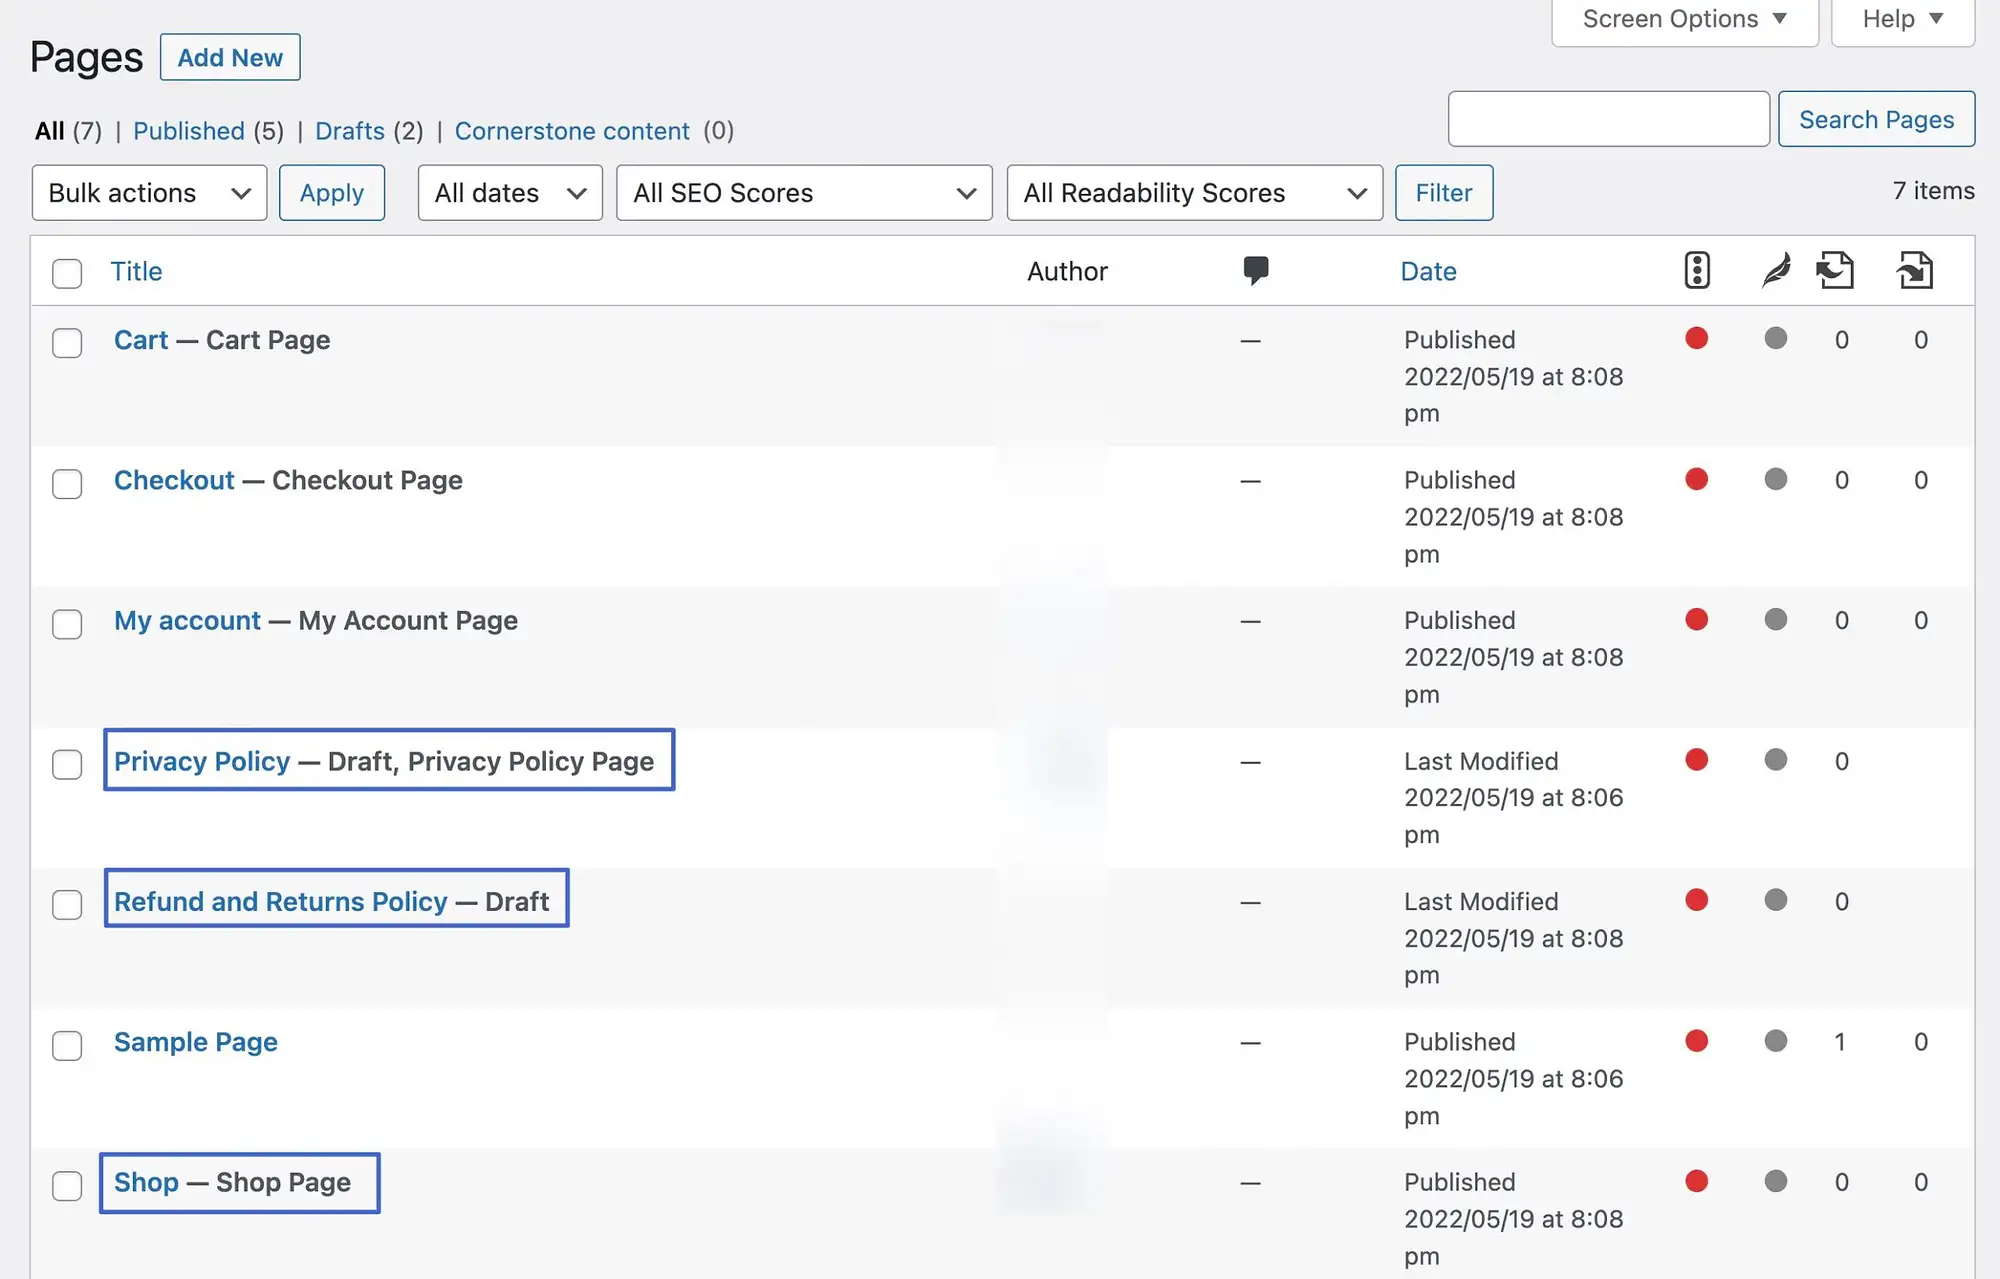Click the gray readability dot for Shop
The height and width of the screenshot is (1279, 2000).
(1776, 1181)
